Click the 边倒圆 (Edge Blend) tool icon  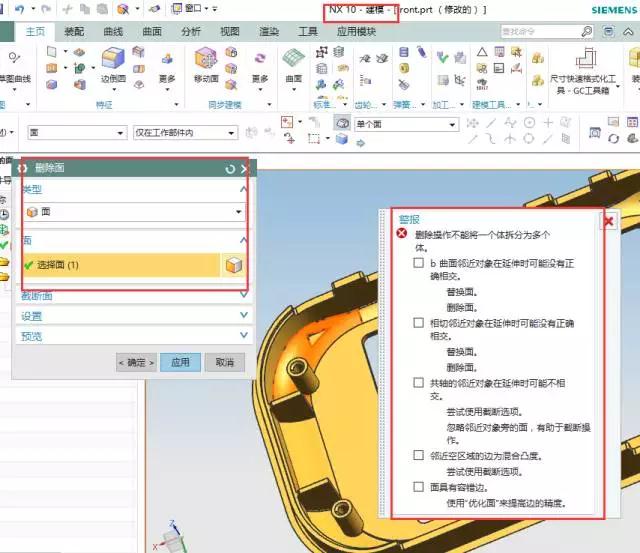click(112, 59)
